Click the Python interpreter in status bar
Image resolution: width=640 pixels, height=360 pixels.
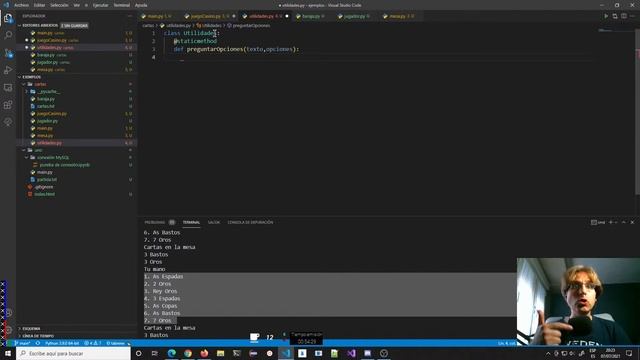click(62, 343)
